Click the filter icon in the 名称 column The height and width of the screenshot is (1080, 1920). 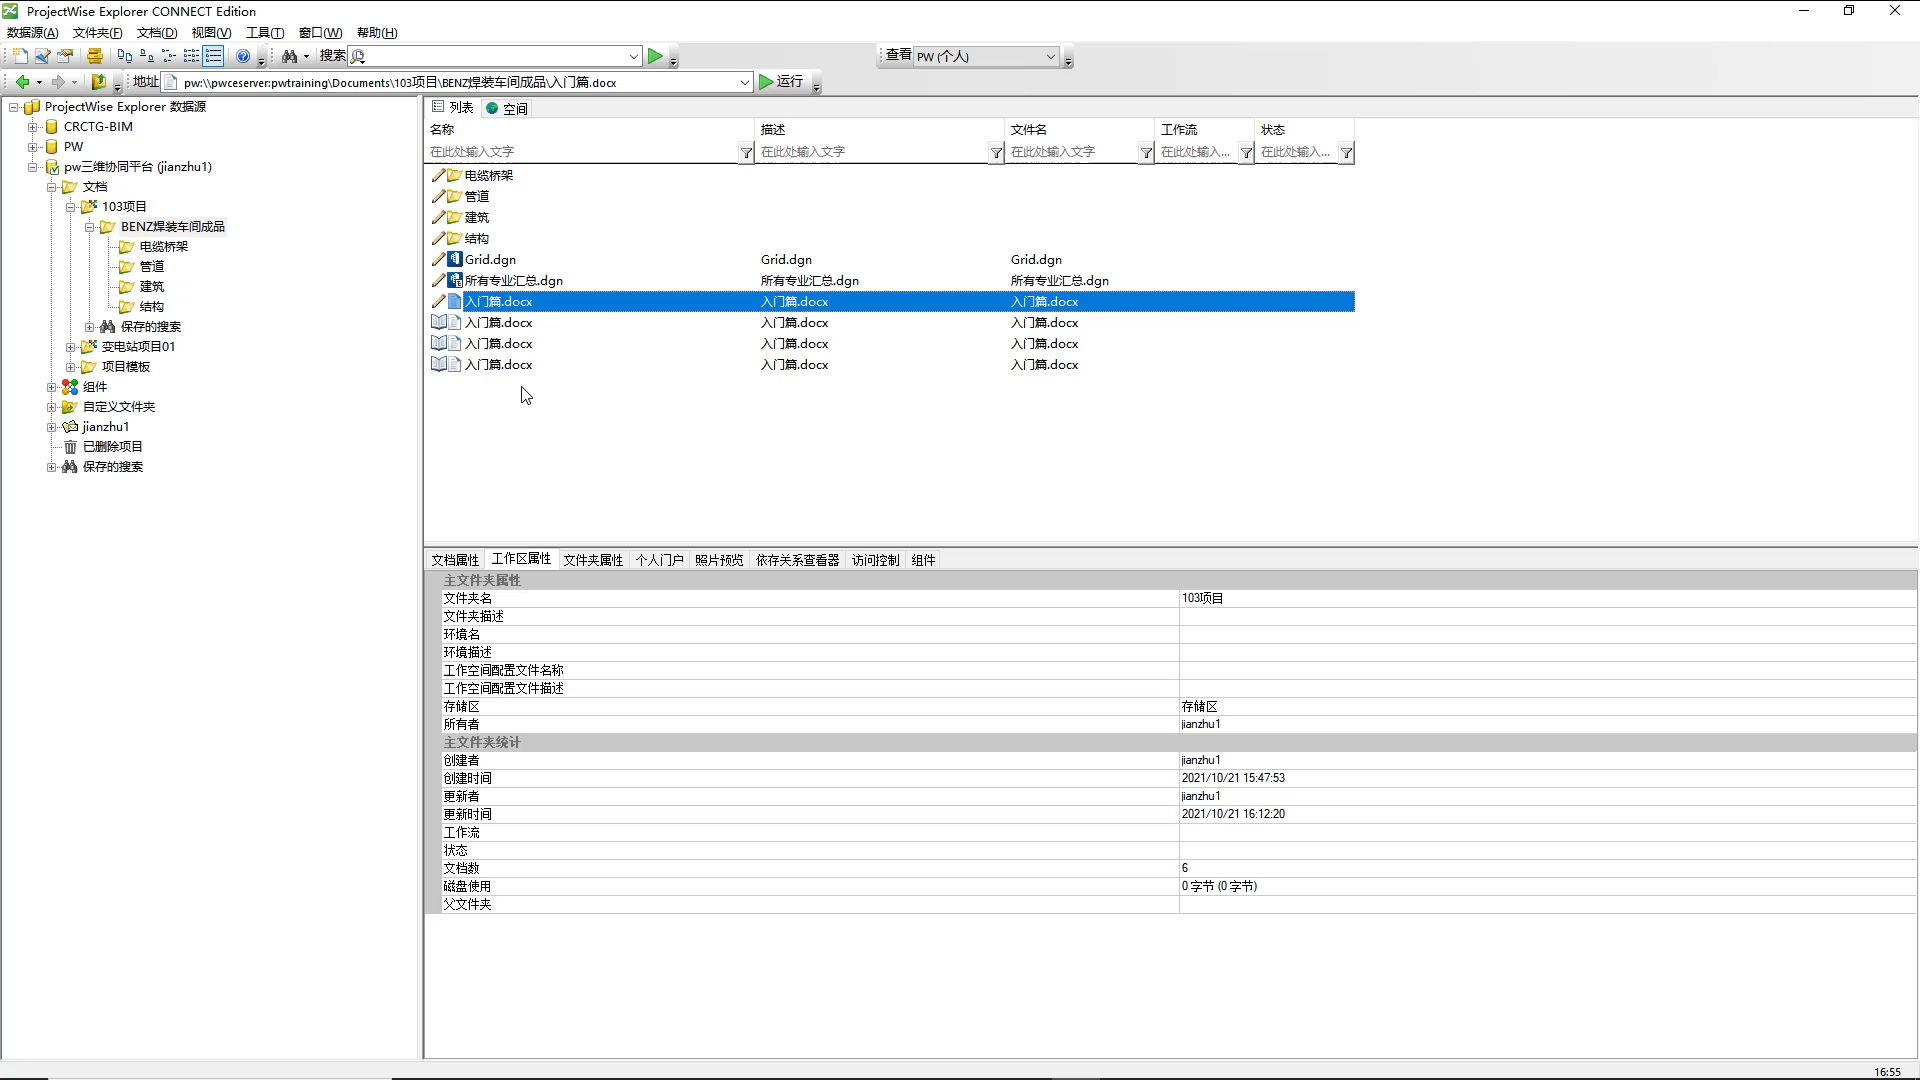746,152
